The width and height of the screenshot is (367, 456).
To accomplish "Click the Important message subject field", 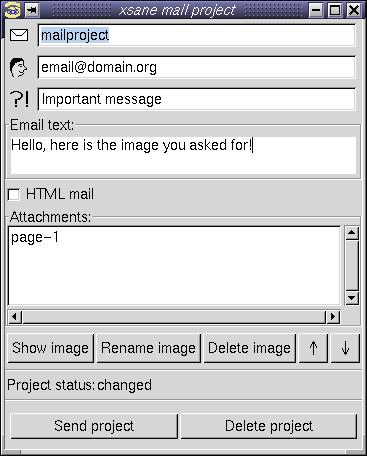I will coord(197,99).
